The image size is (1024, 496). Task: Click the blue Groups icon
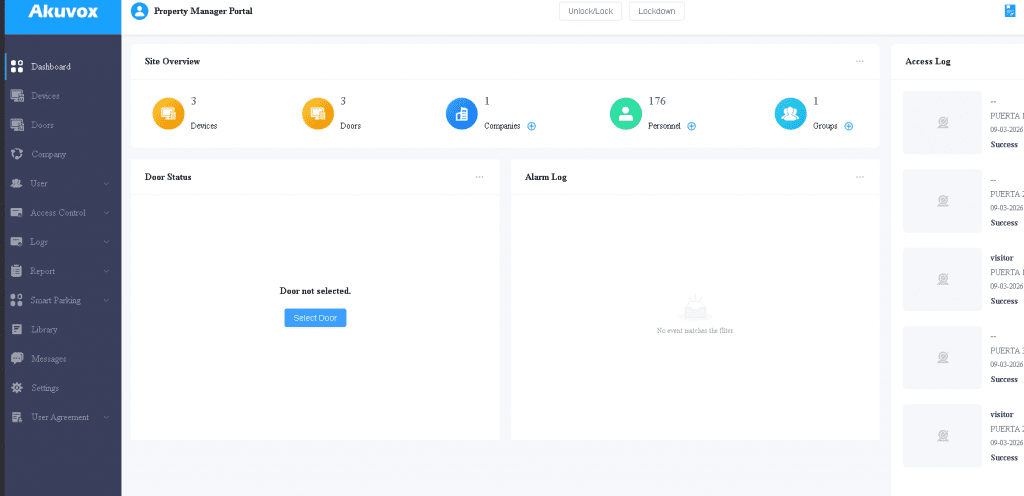tap(790, 114)
